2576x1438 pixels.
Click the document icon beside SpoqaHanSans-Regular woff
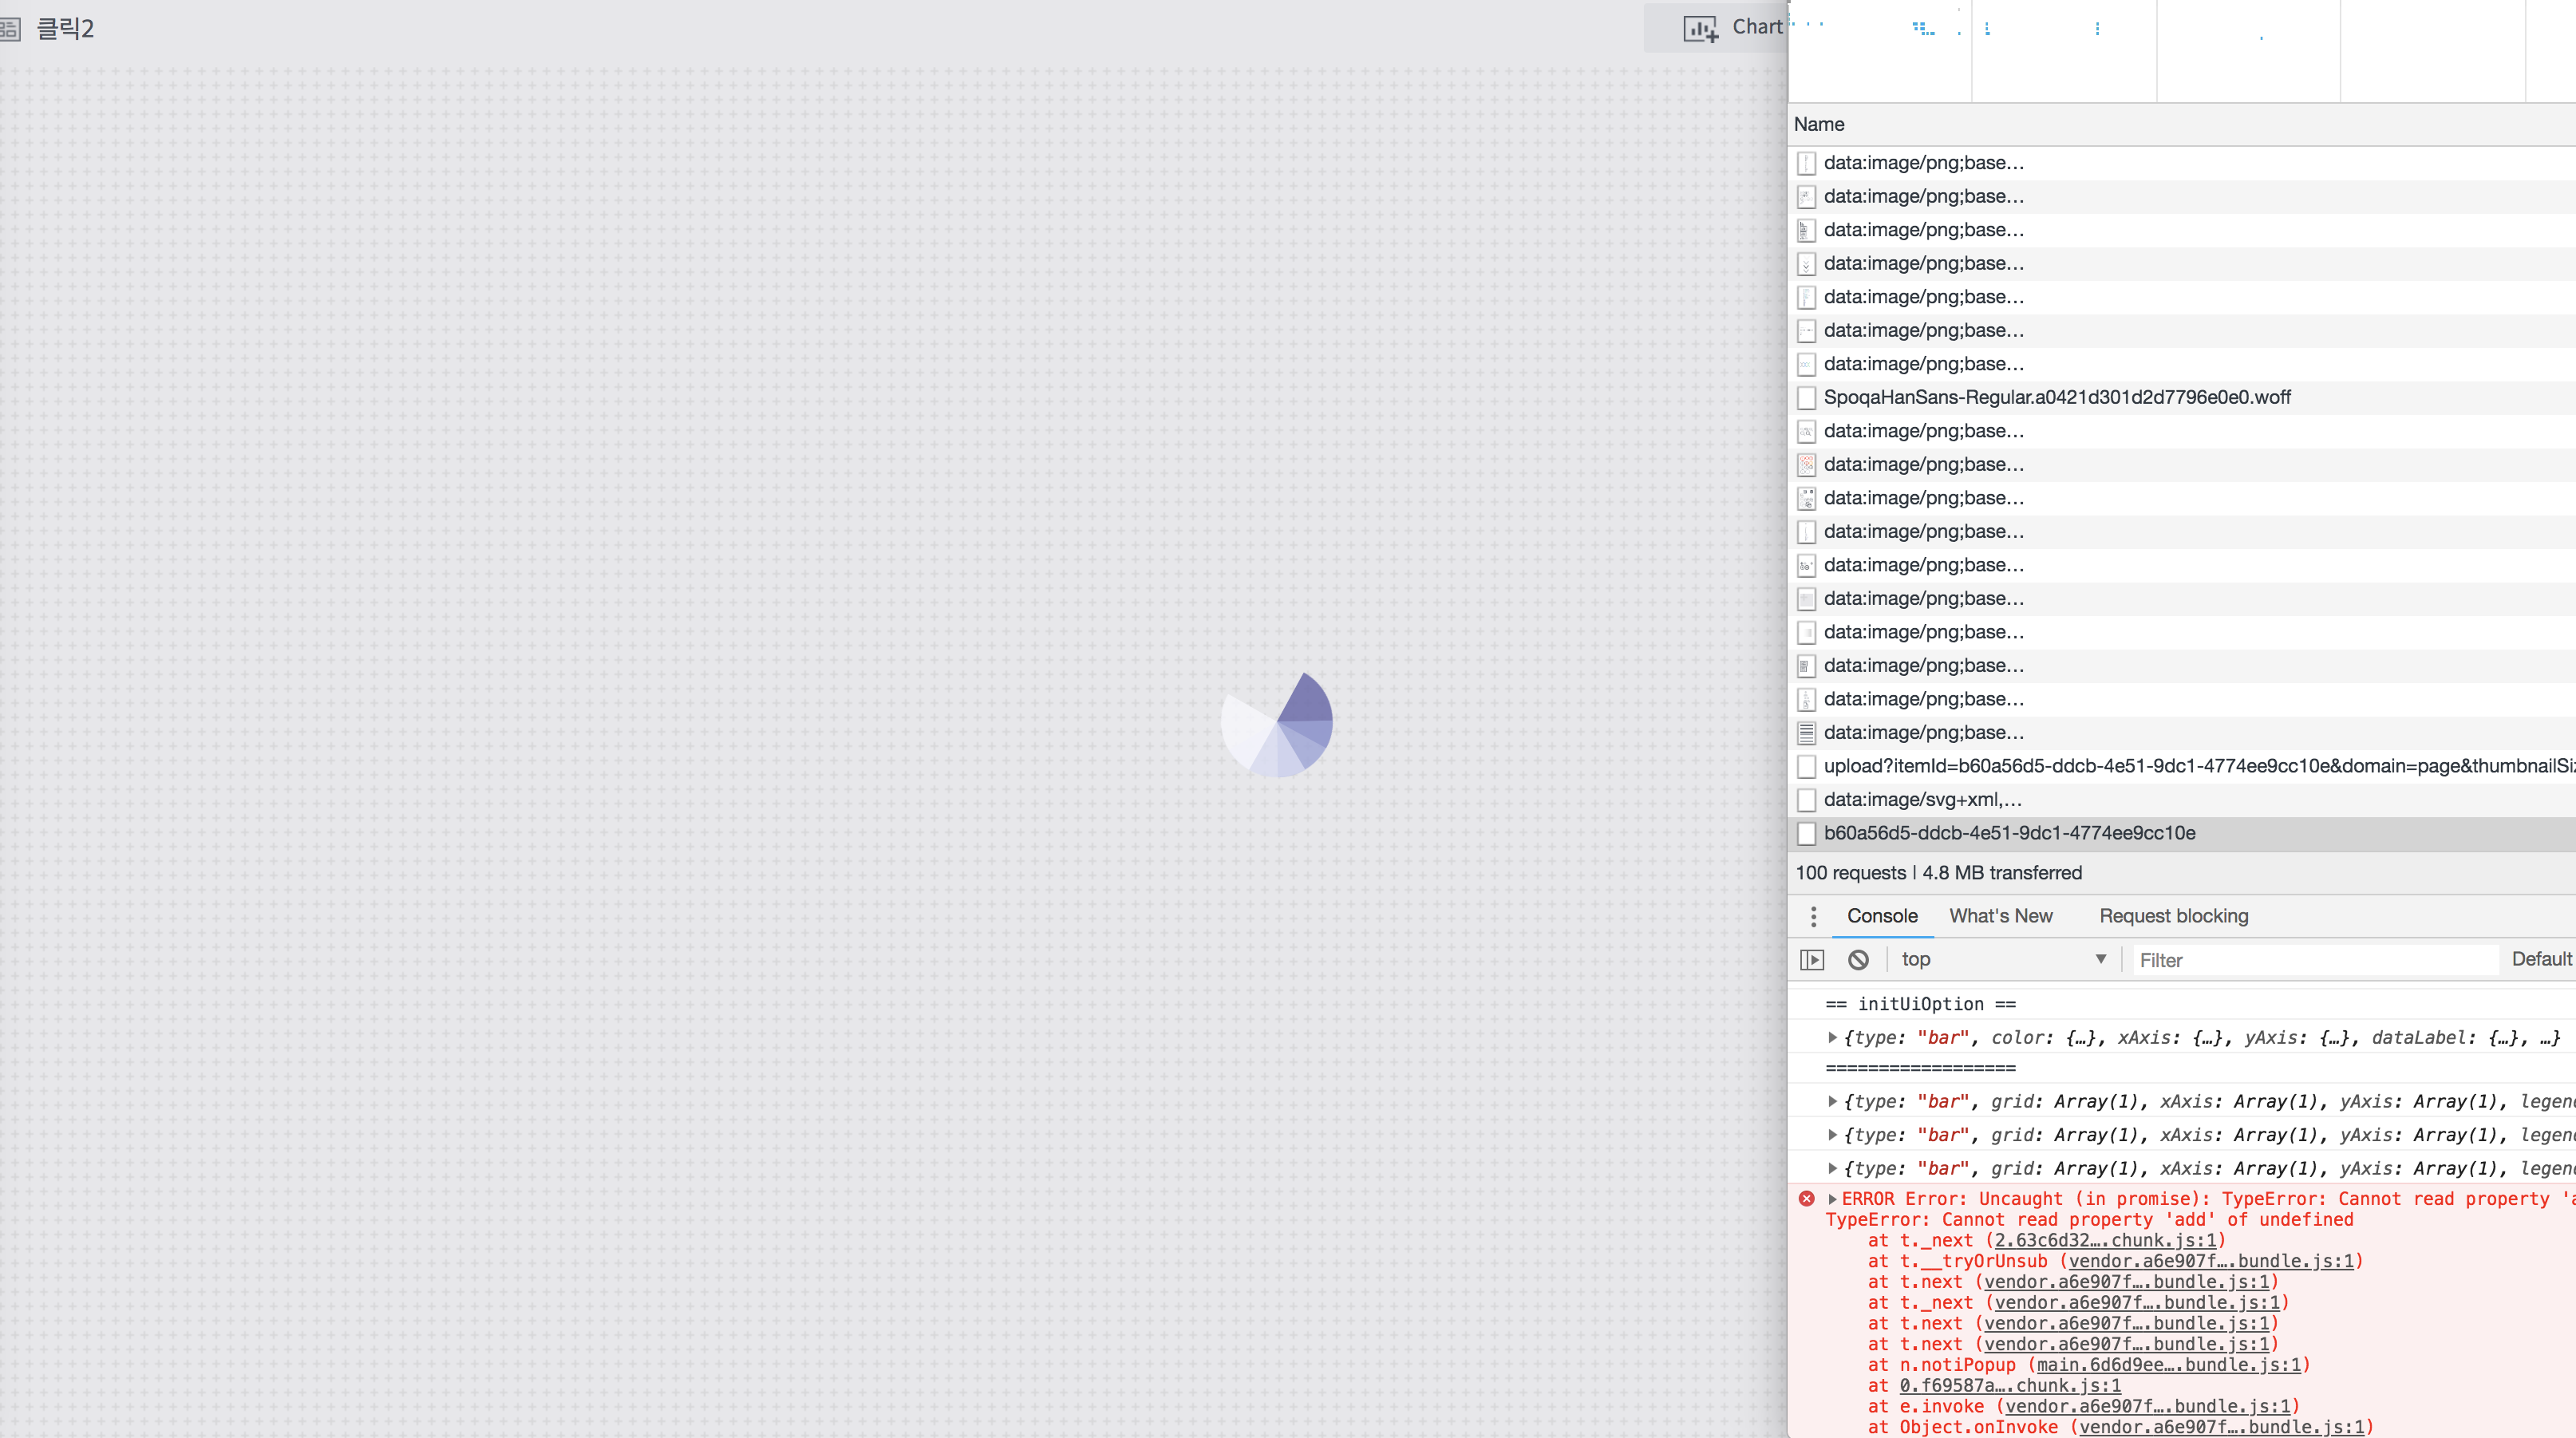1806,397
